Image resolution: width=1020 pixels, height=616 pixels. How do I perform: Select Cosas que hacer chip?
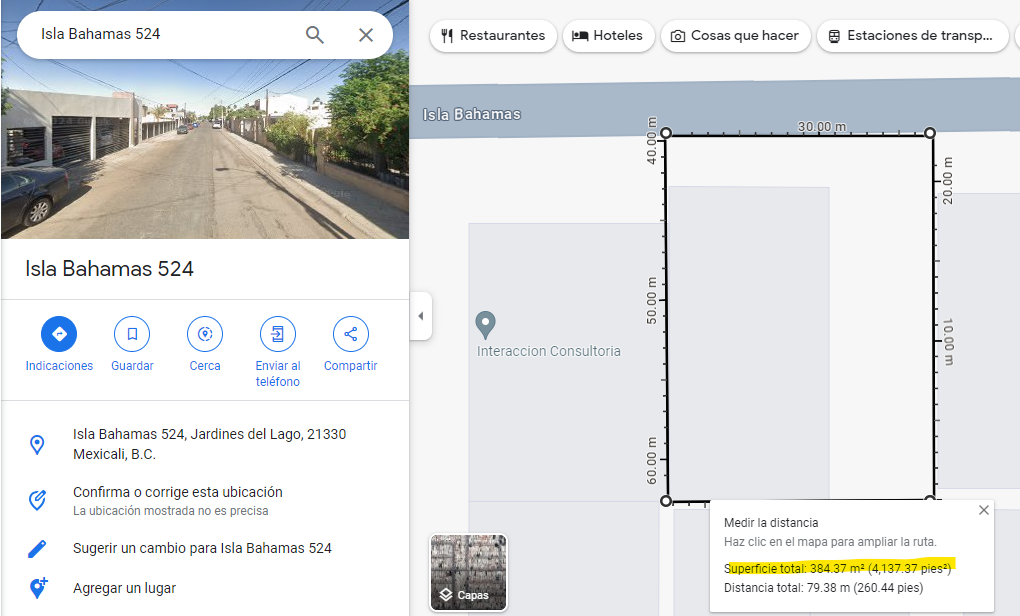pos(735,36)
